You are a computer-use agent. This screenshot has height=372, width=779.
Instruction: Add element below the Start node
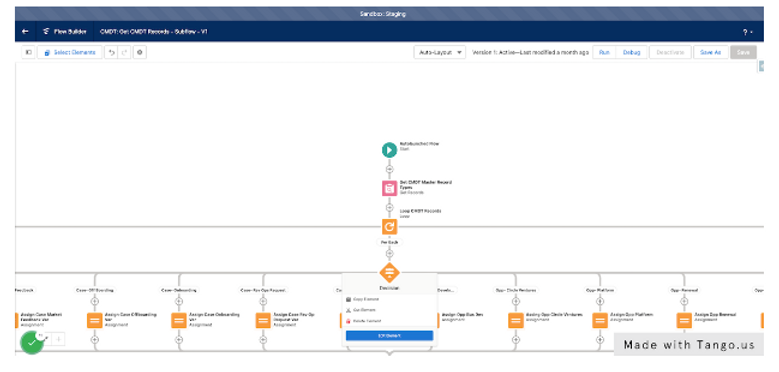[390, 169]
